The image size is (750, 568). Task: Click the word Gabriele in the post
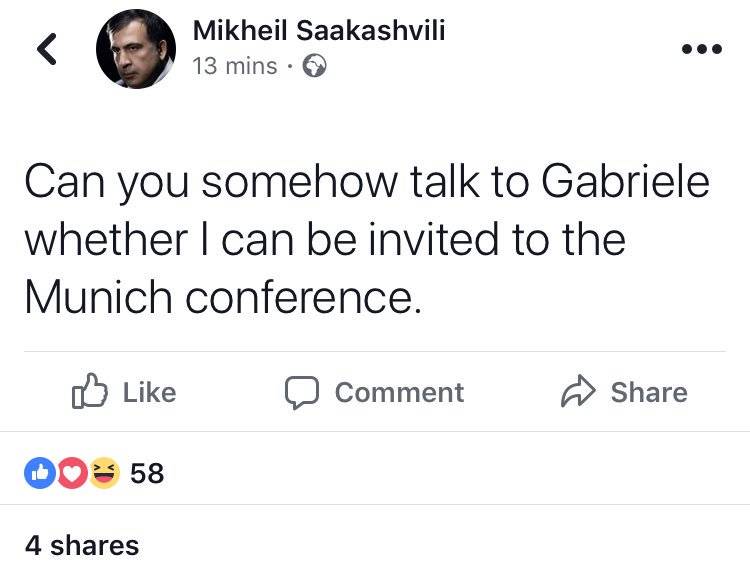pos(625,181)
